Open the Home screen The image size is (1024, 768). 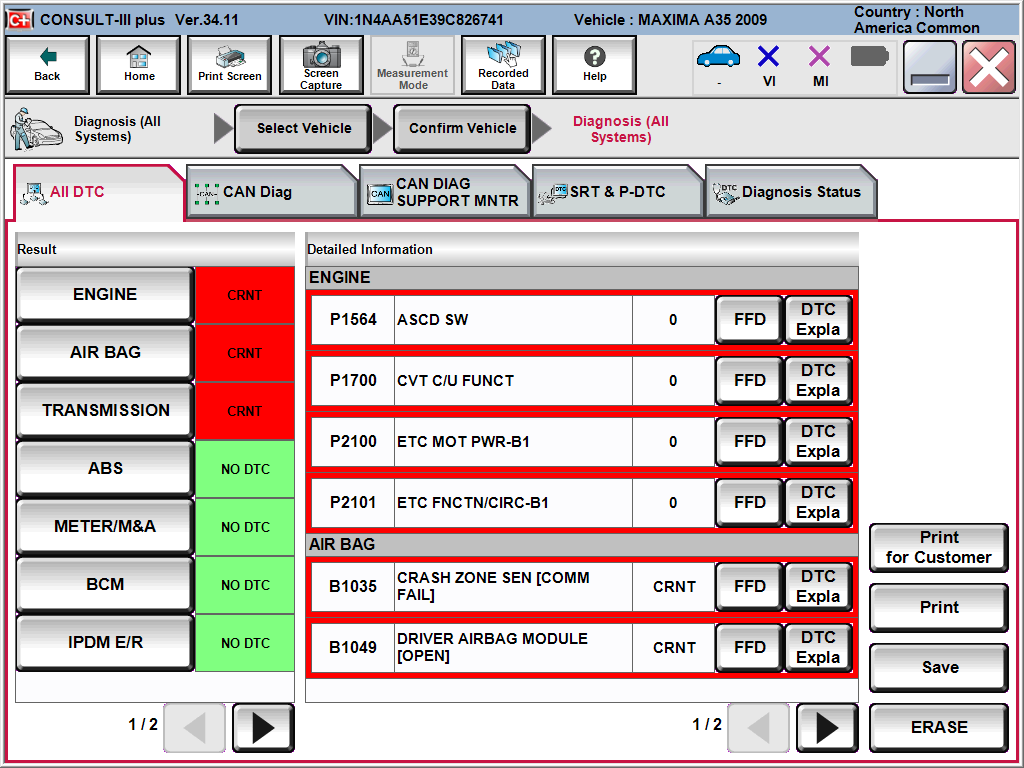tap(138, 65)
